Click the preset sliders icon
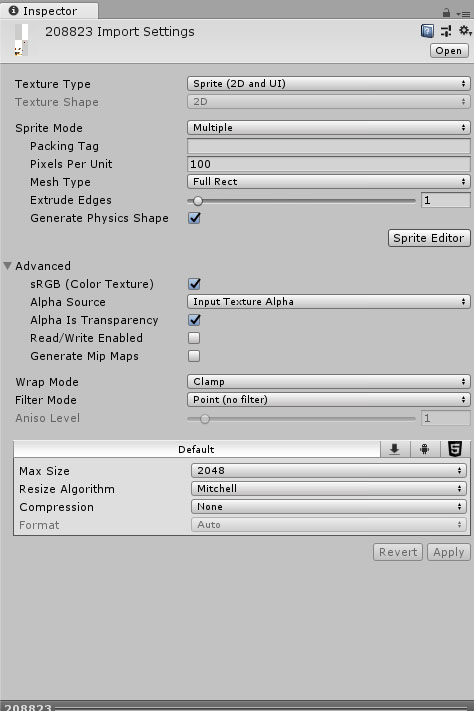This screenshot has width=474, height=711. coord(446,31)
